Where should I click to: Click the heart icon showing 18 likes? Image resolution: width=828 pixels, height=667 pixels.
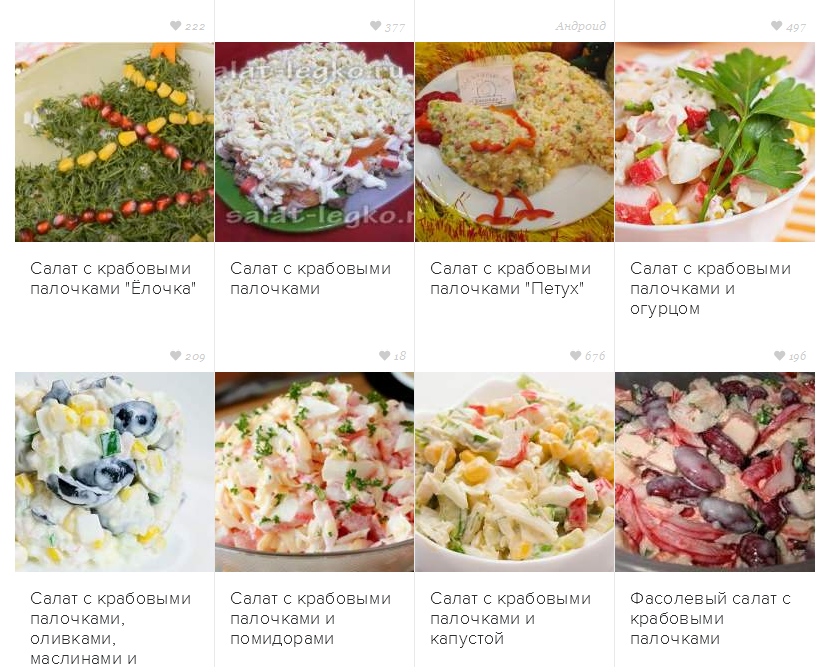(x=384, y=356)
